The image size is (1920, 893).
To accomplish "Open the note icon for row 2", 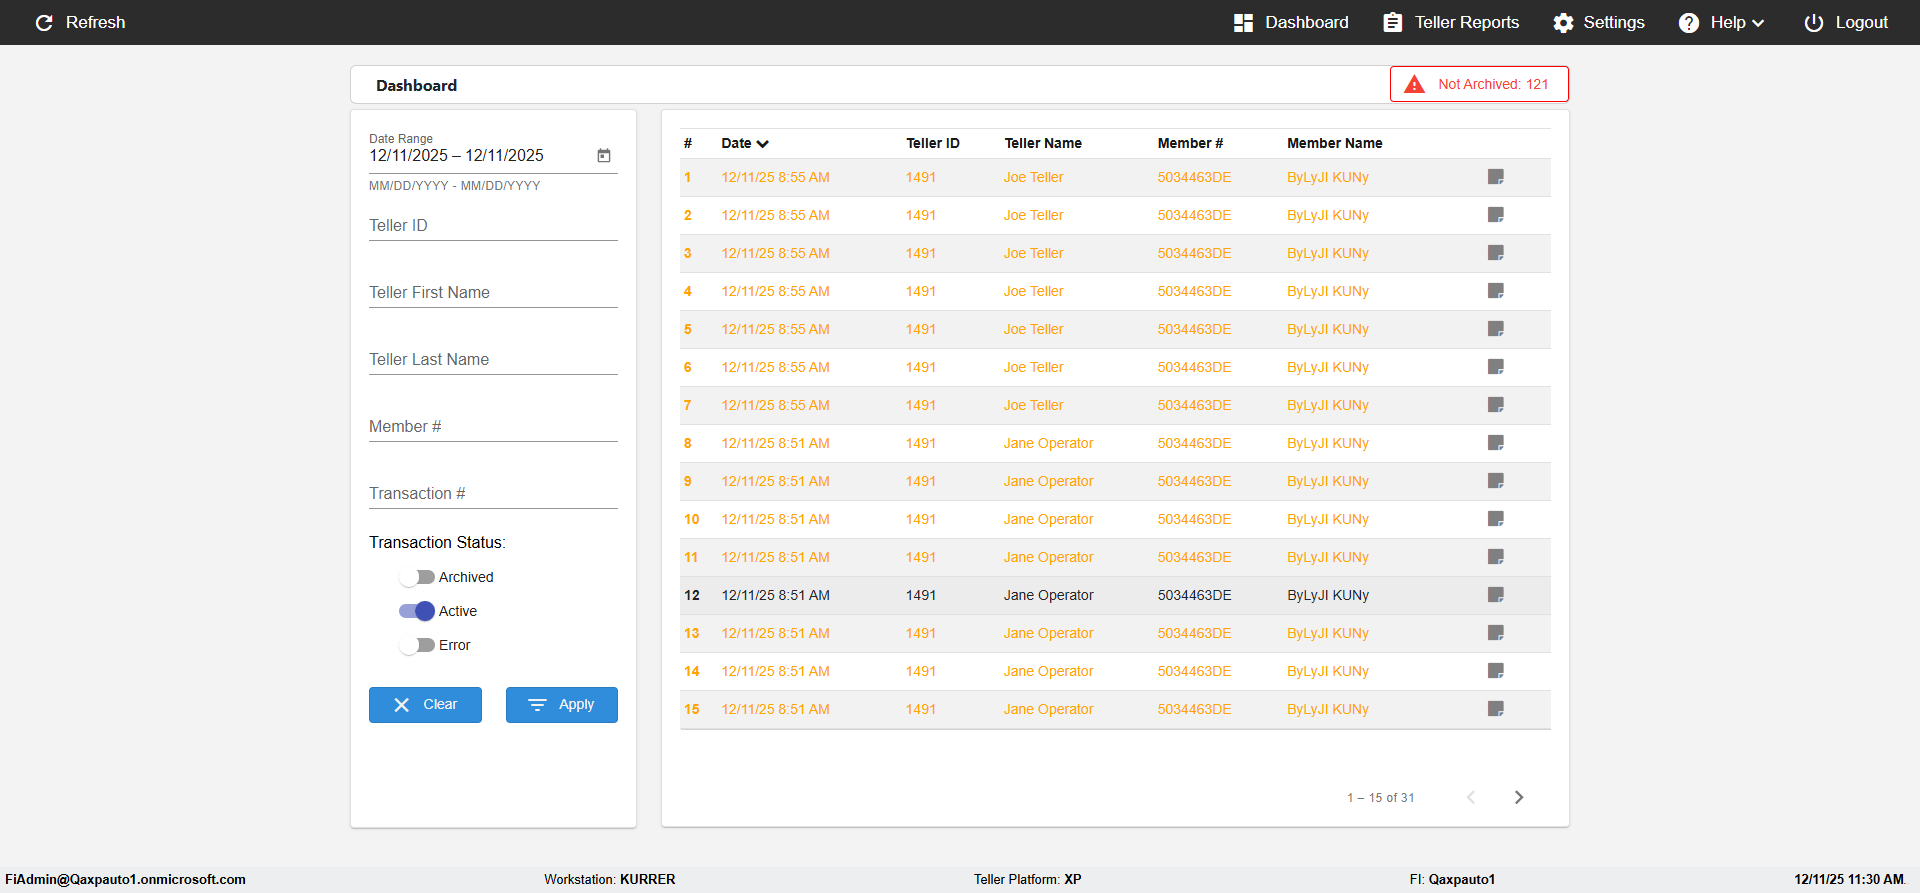I will coord(1496,215).
